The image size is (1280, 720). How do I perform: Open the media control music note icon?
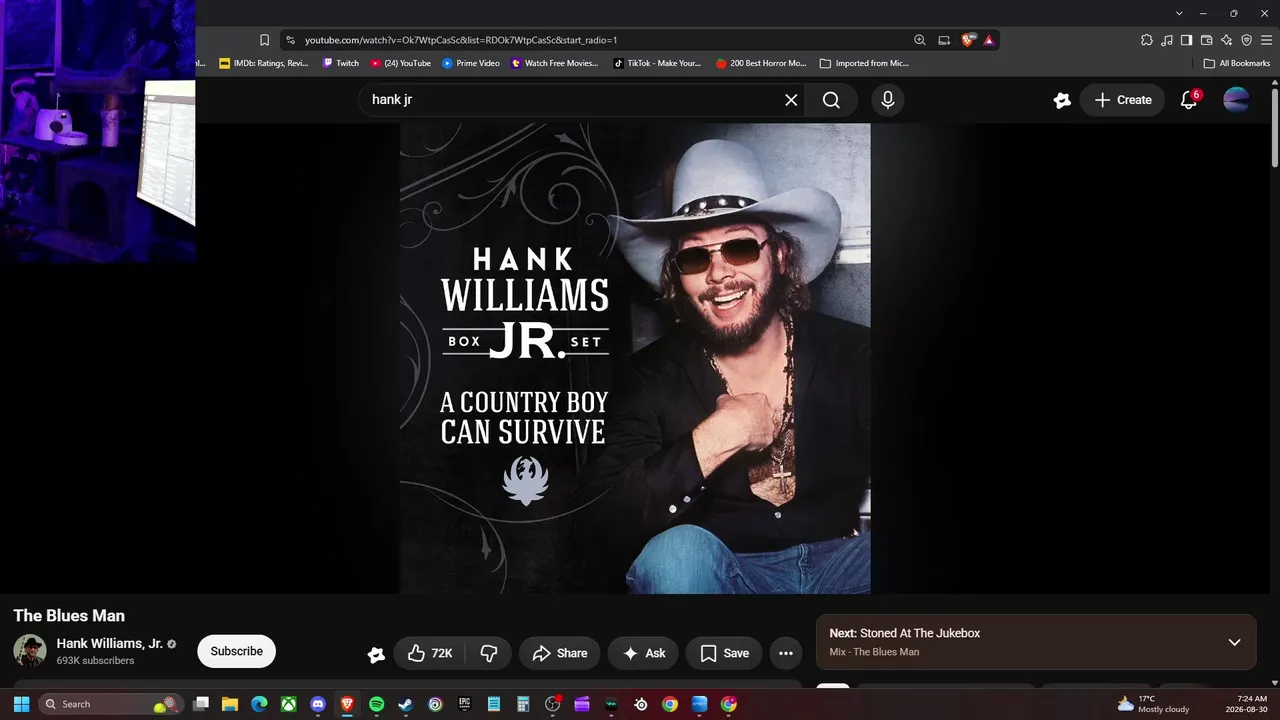click(x=1167, y=40)
